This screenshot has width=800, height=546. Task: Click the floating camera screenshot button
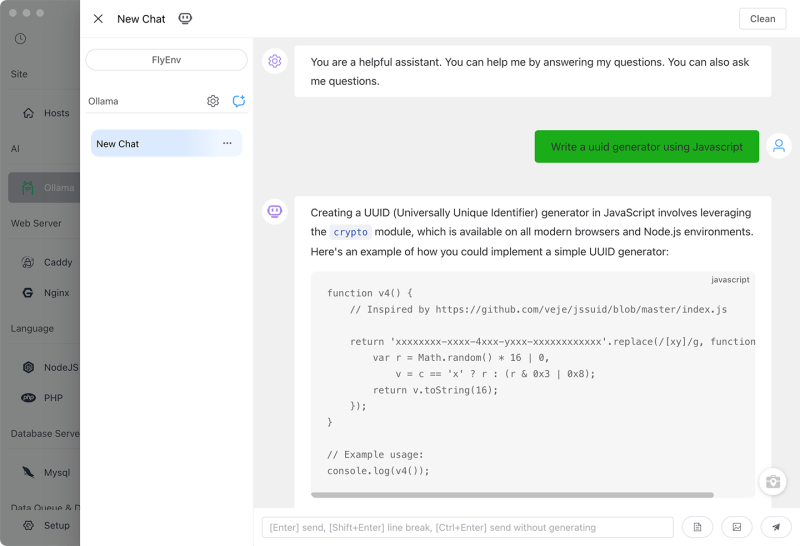[773, 482]
